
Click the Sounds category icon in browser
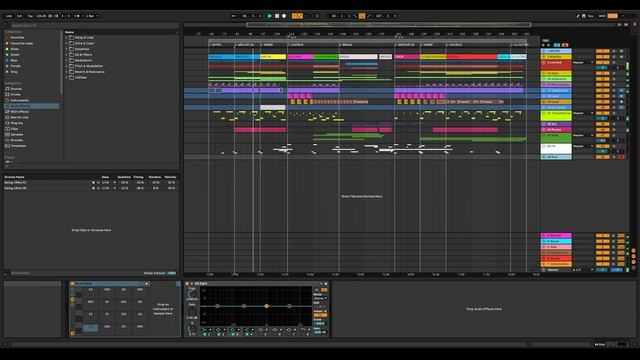(7, 89)
